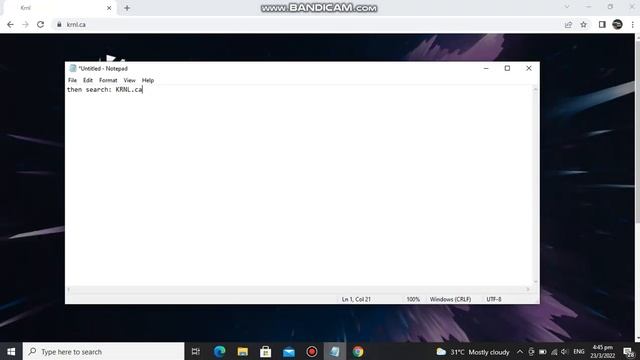Reload the krnl.ca page
Viewport: 640px width, 360px height.
click(40, 24)
